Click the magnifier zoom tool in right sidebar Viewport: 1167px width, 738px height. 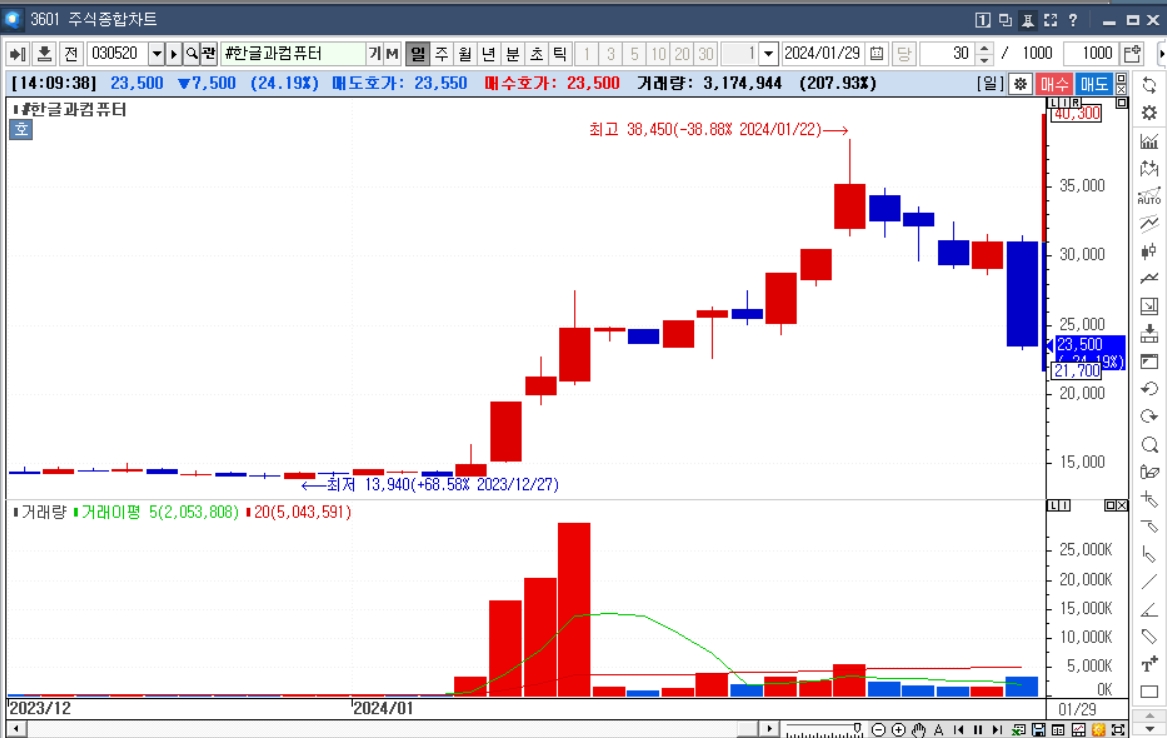tap(1149, 445)
